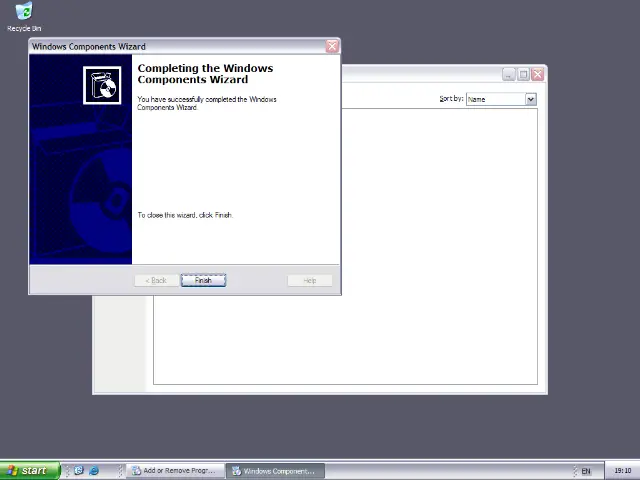Launch Internet Explorer from Quick Launch
The width and height of the screenshot is (640, 480).
click(94, 471)
